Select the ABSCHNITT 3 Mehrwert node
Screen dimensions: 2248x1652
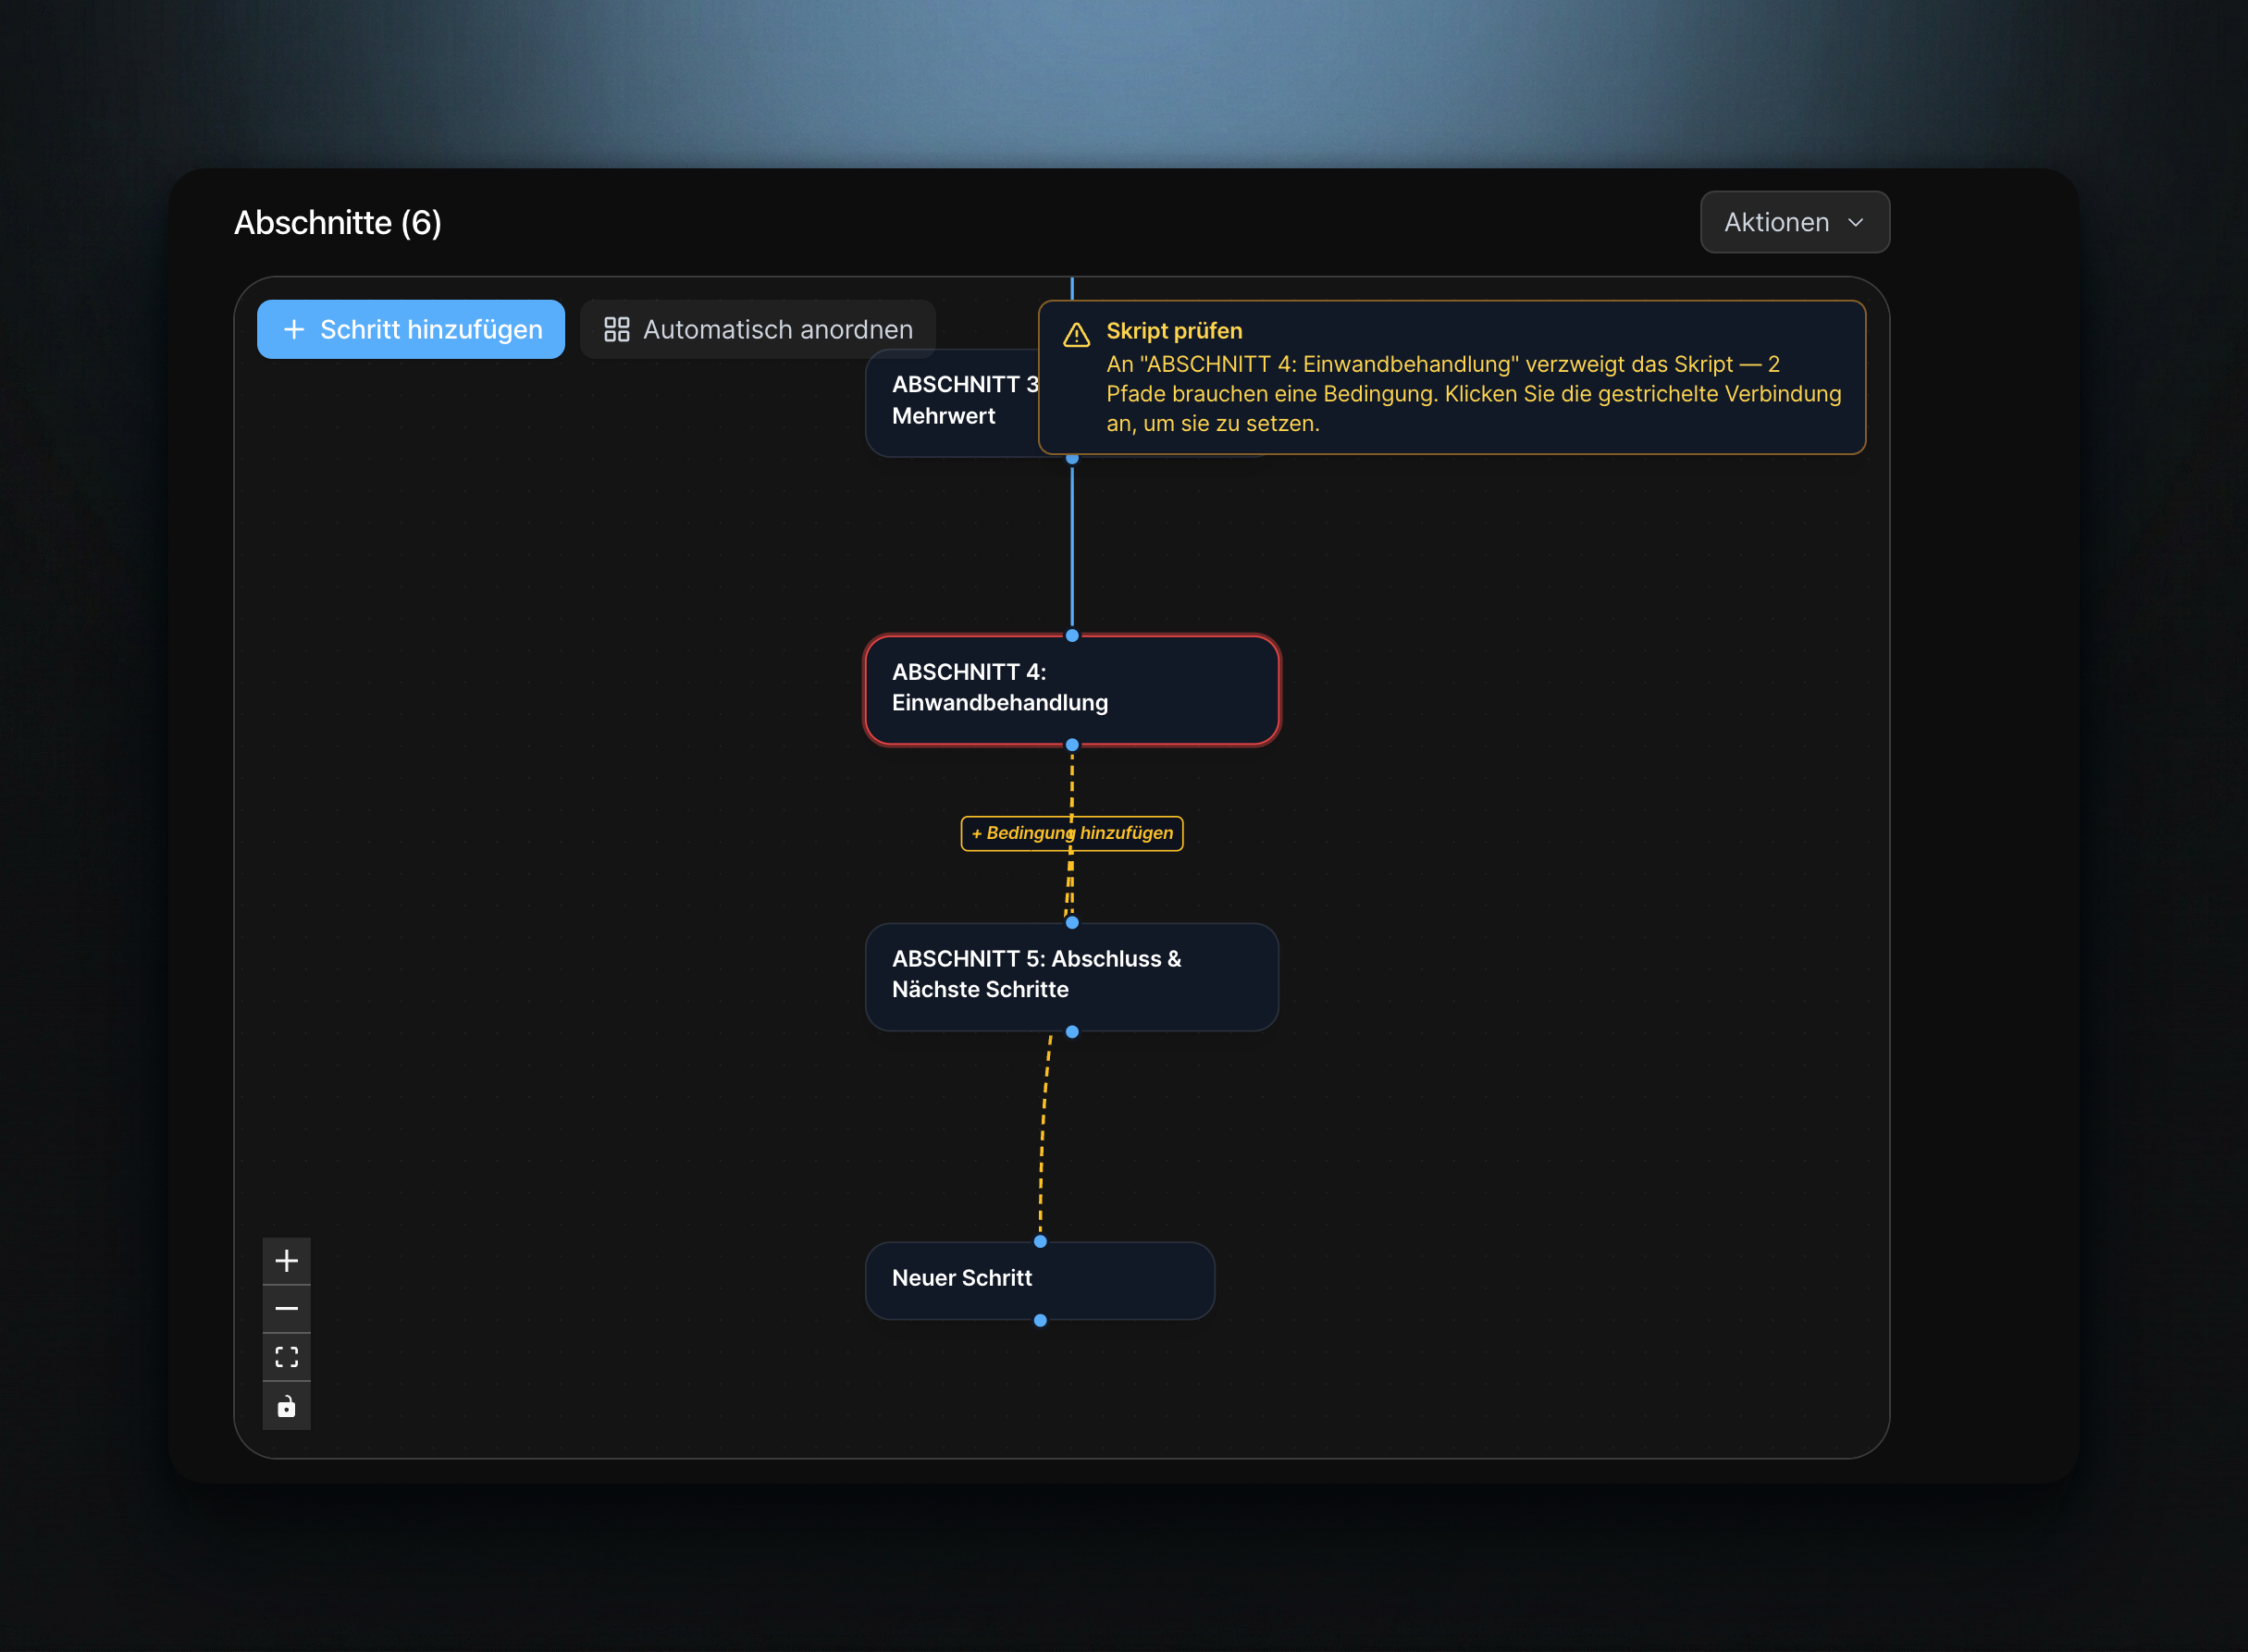point(951,402)
